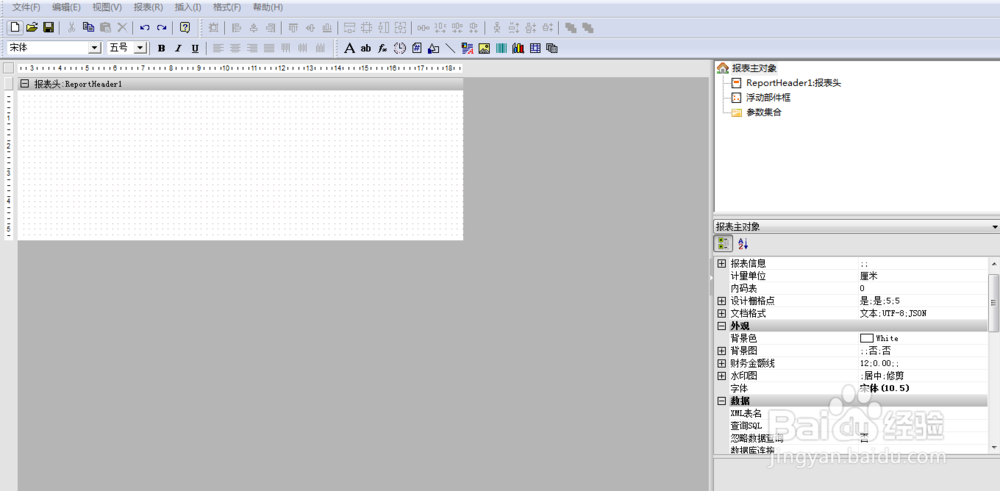Insert system variable clock icon
The image size is (1000, 491).
click(x=399, y=48)
